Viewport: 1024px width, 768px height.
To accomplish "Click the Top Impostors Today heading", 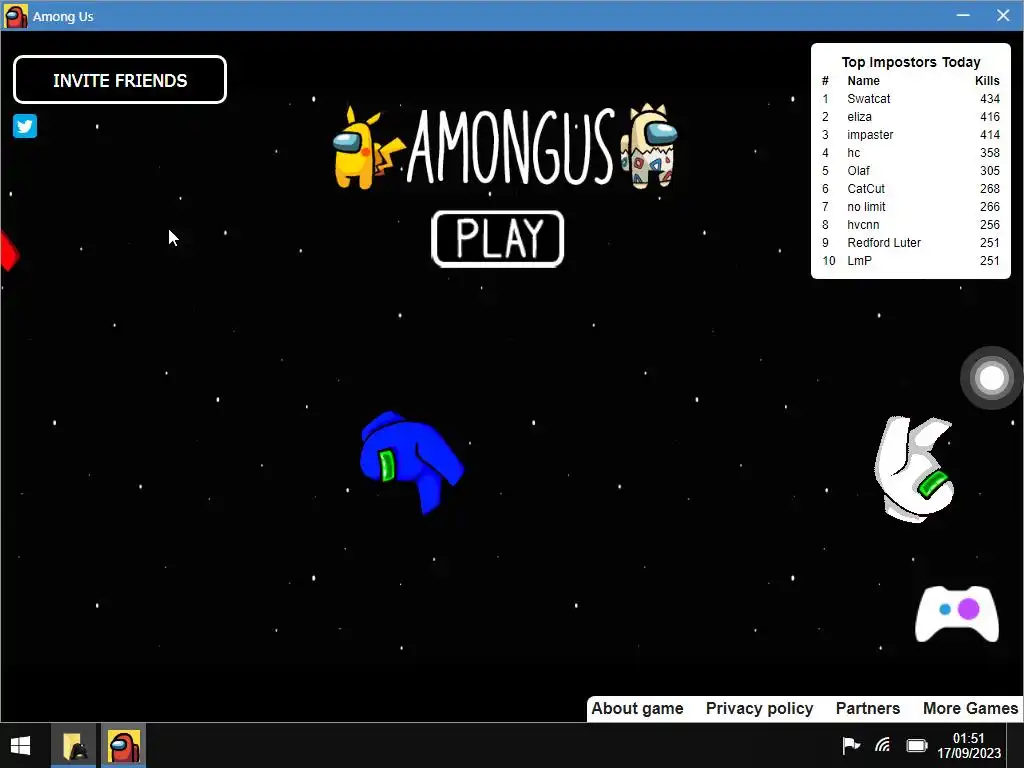I will point(911,62).
